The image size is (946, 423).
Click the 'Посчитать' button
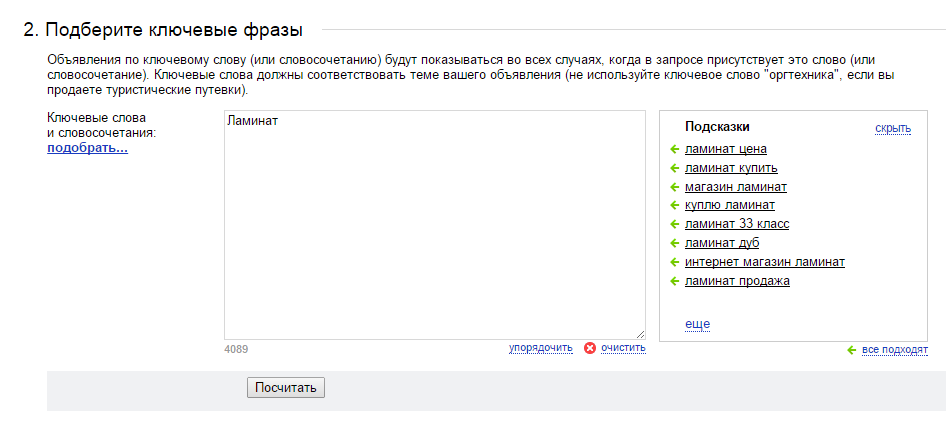[286, 387]
